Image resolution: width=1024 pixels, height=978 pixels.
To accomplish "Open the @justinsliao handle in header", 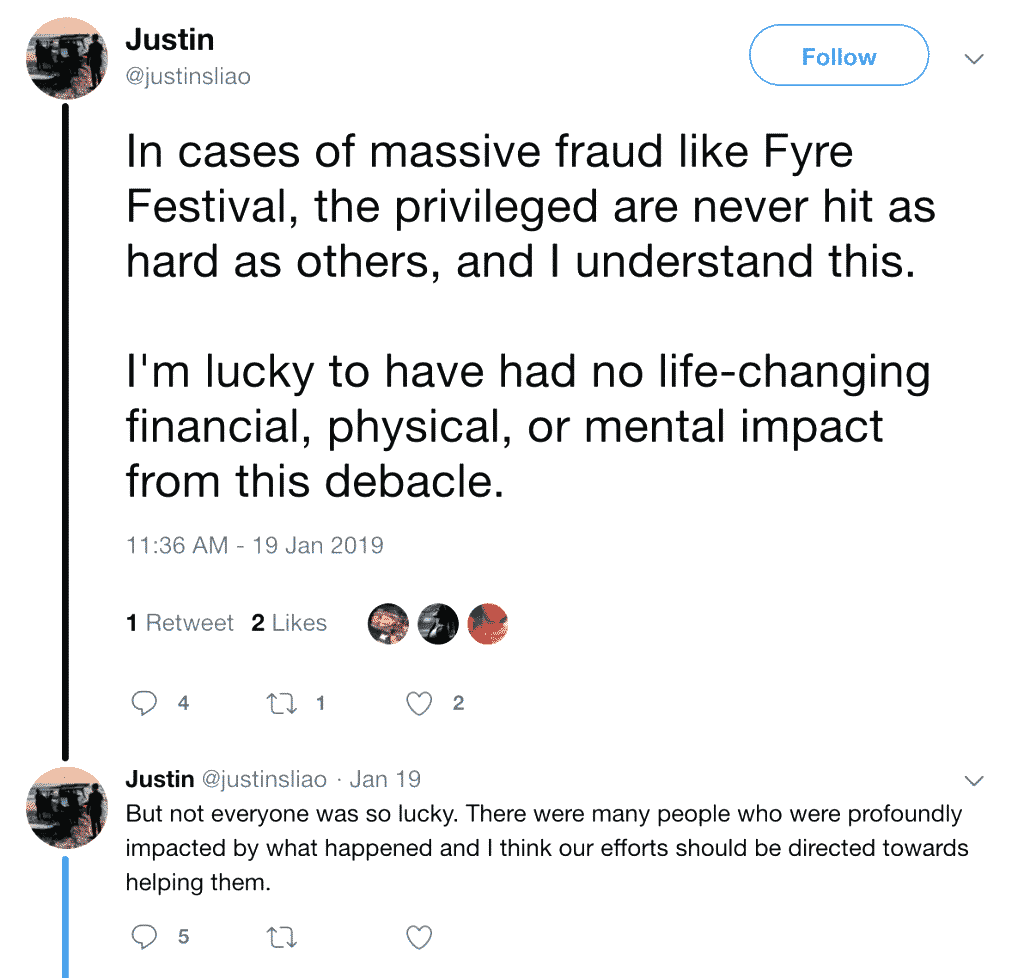I will (188, 76).
